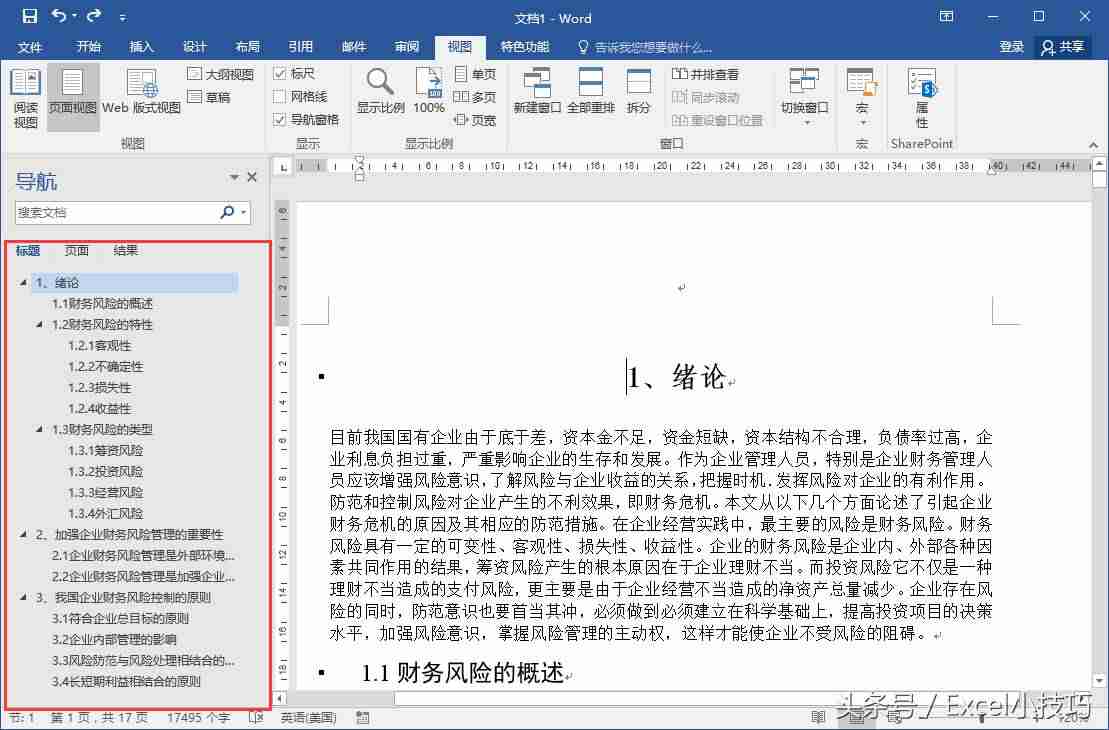Screen dimensions: 1109x730
Task: Choose Page Width (页宽) zoom
Action: [475, 120]
